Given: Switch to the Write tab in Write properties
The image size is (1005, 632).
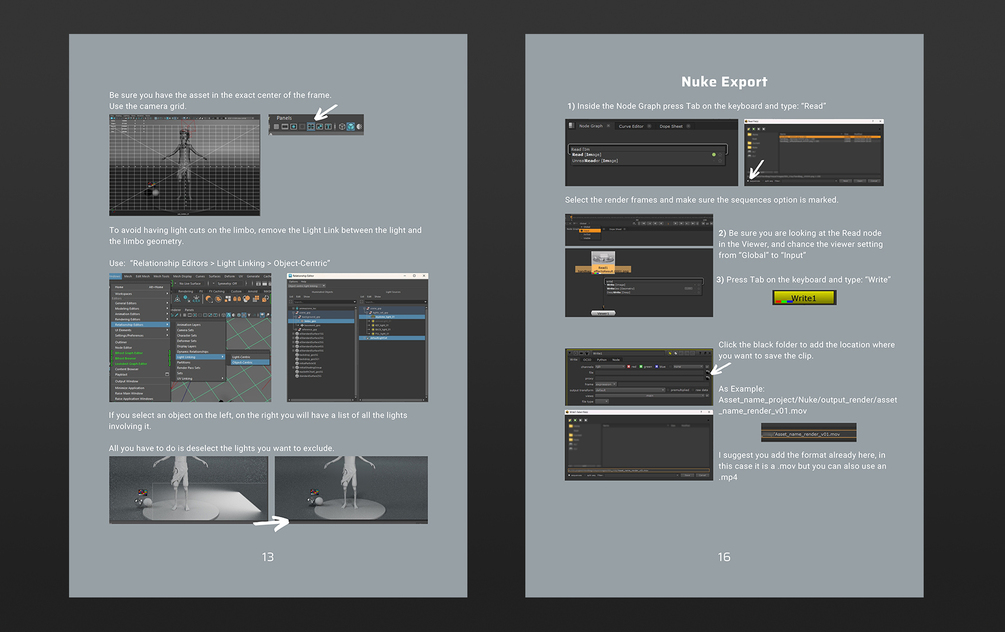Looking at the screenshot, I should (574, 360).
